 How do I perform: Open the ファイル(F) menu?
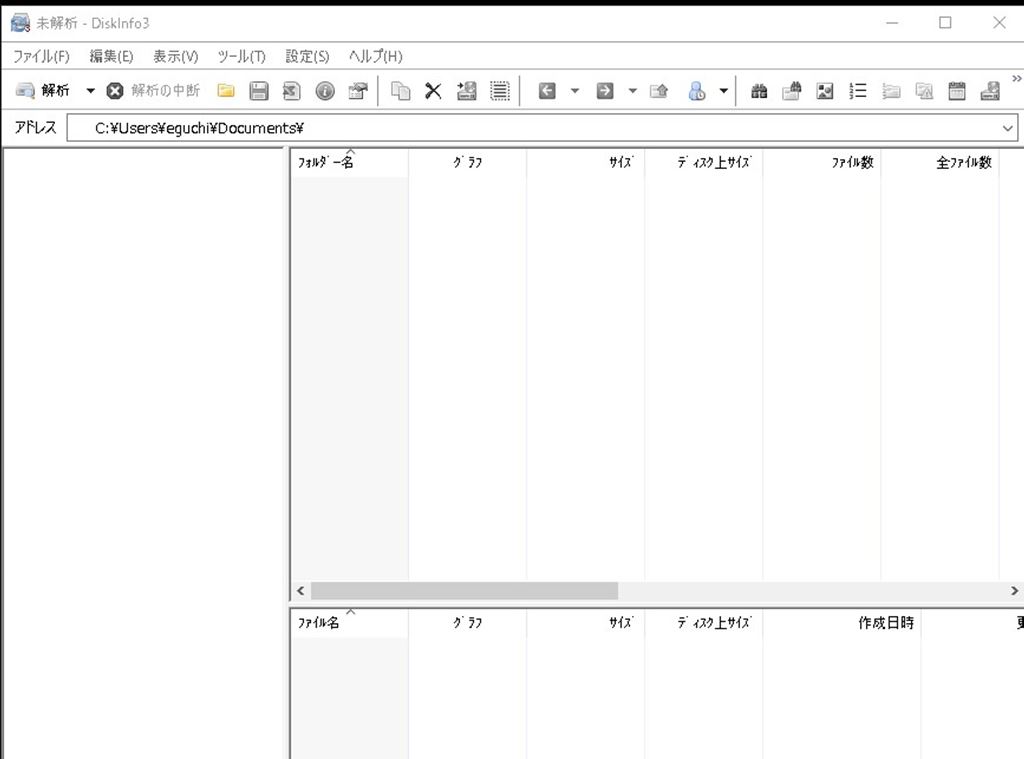tap(41, 56)
